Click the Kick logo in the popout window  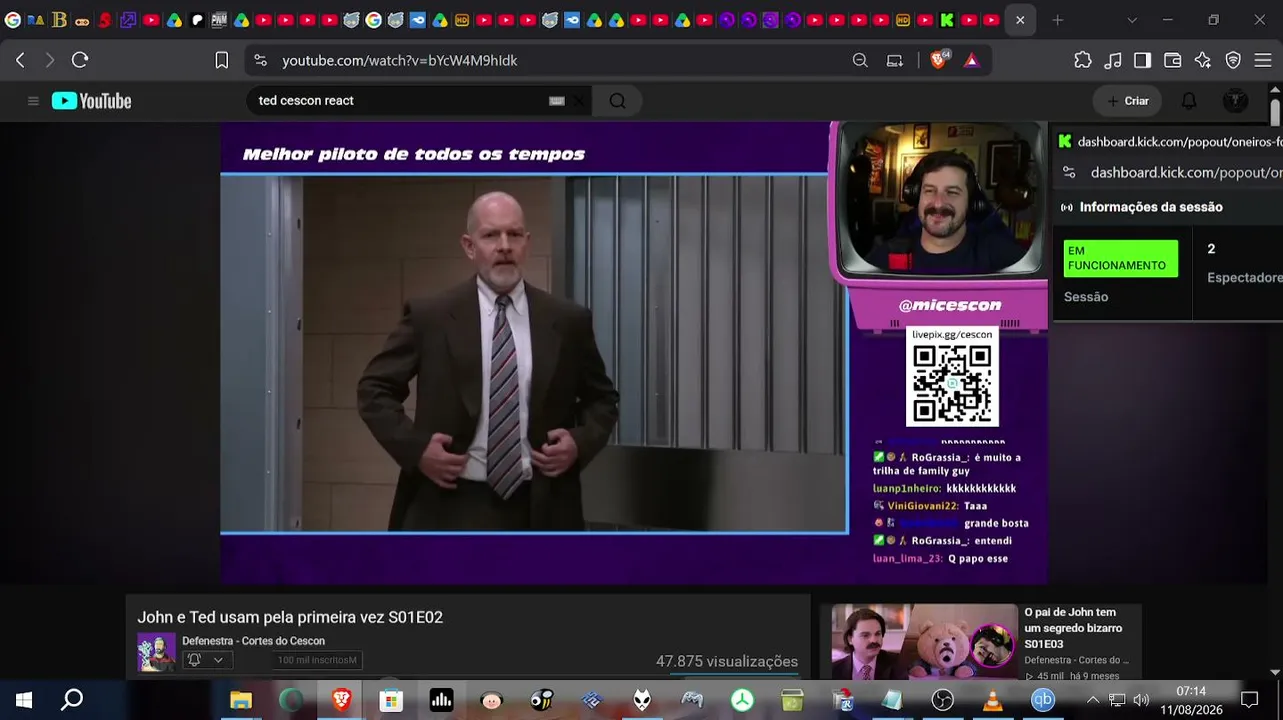1065,142
